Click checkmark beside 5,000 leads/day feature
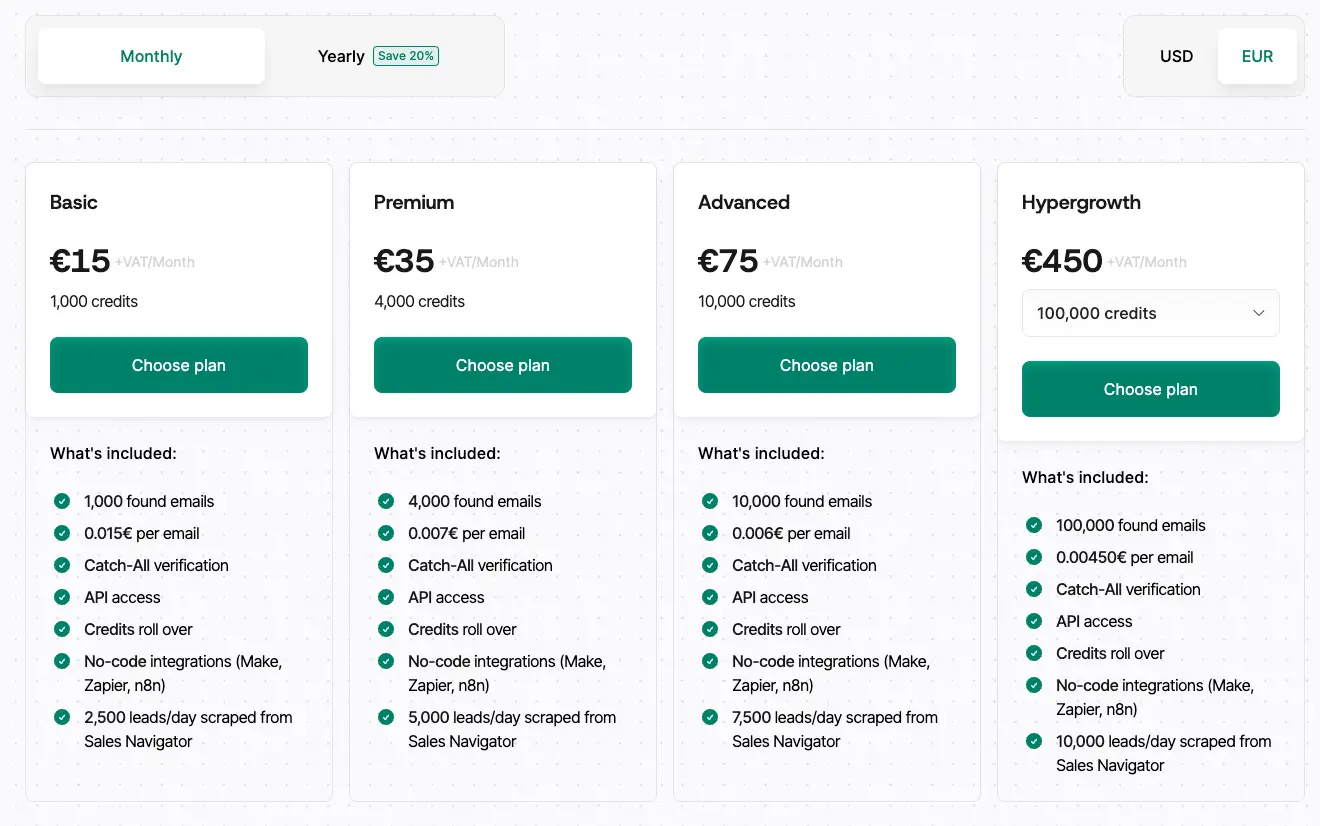Screen dimensions: 1320x826 [386, 717]
